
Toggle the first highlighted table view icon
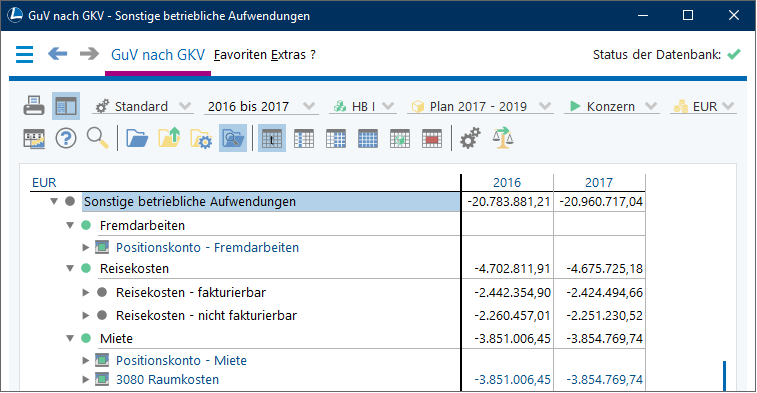(x=272, y=138)
